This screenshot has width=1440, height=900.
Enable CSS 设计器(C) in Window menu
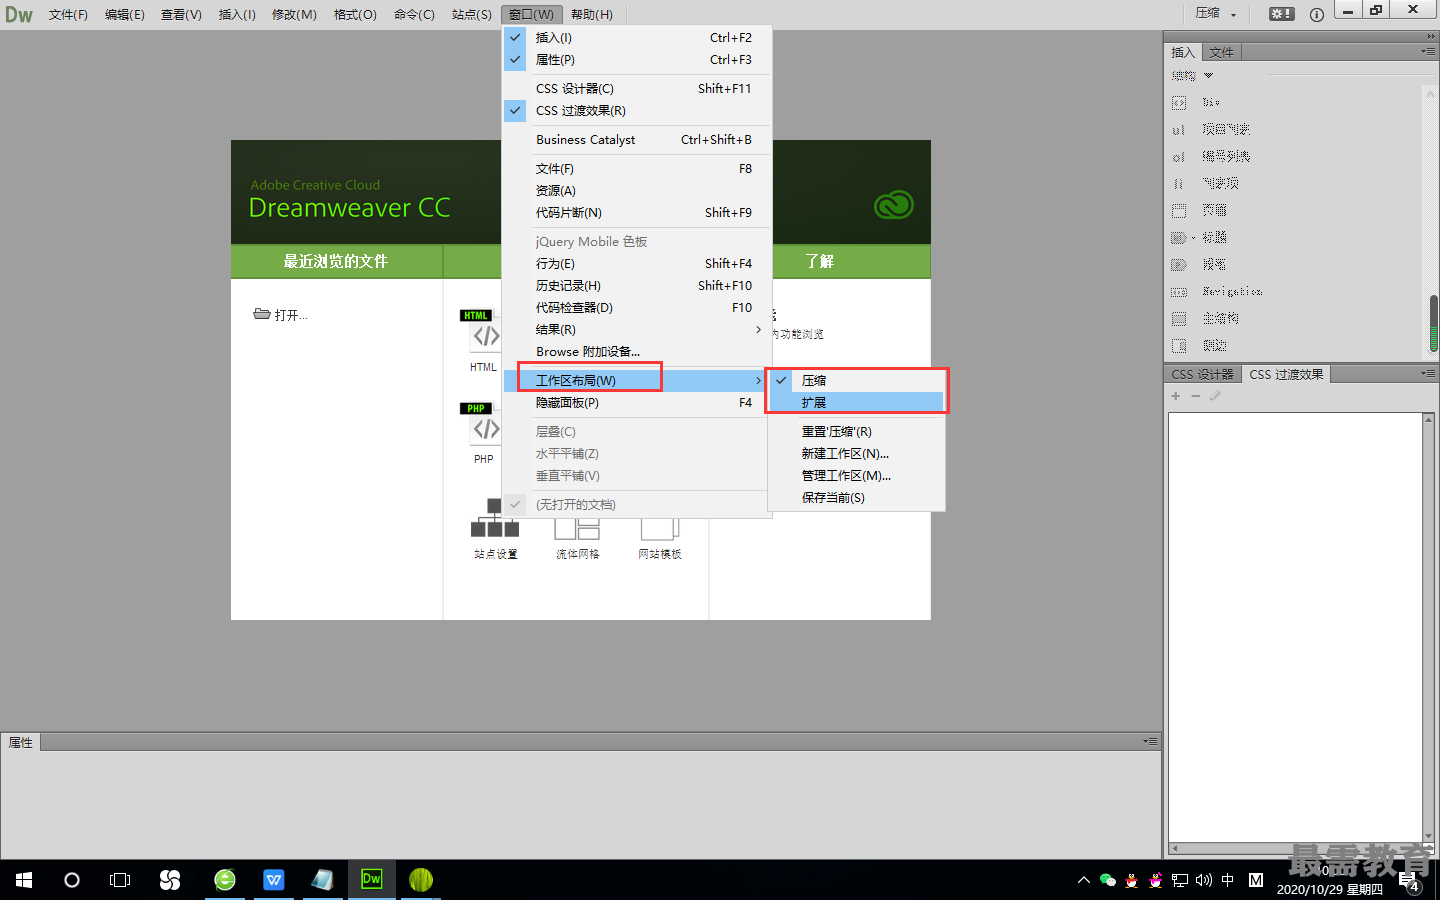tap(637, 88)
